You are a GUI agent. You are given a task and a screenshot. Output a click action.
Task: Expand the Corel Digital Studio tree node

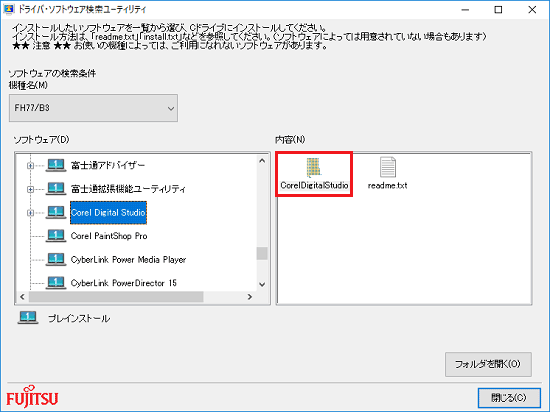31,213
